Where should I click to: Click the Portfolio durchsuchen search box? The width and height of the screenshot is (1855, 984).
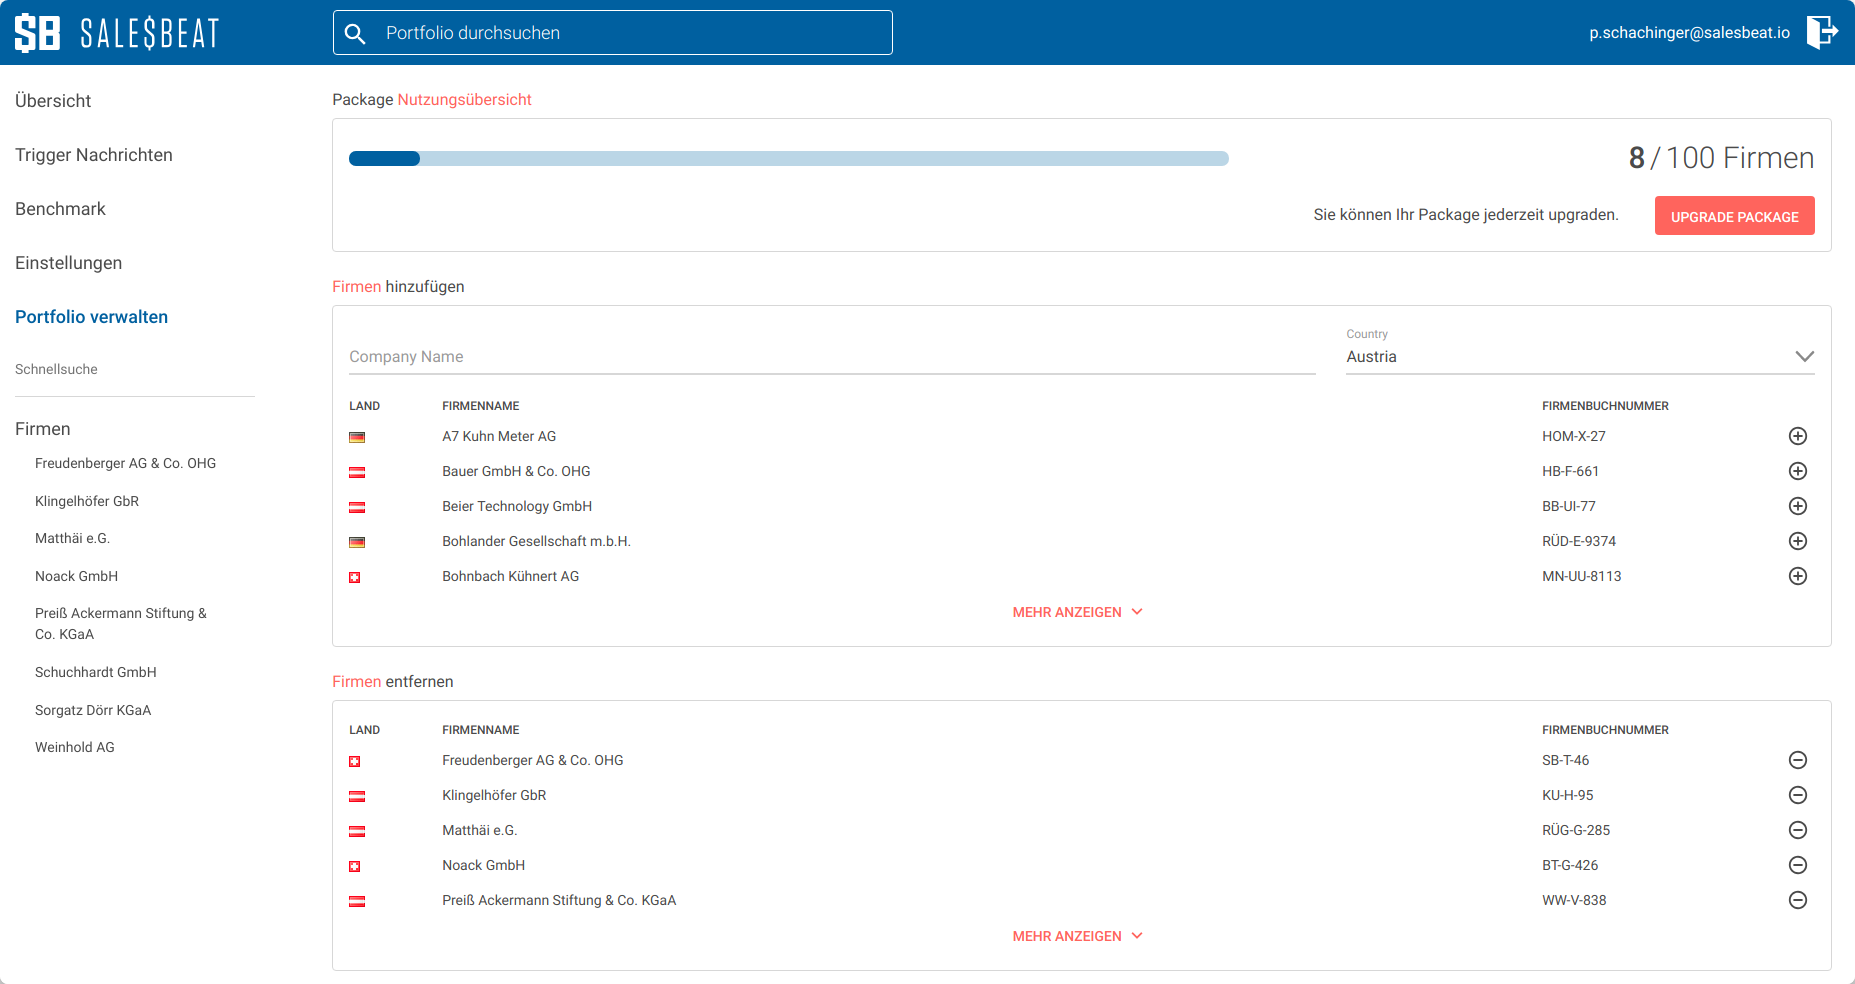tap(612, 33)
